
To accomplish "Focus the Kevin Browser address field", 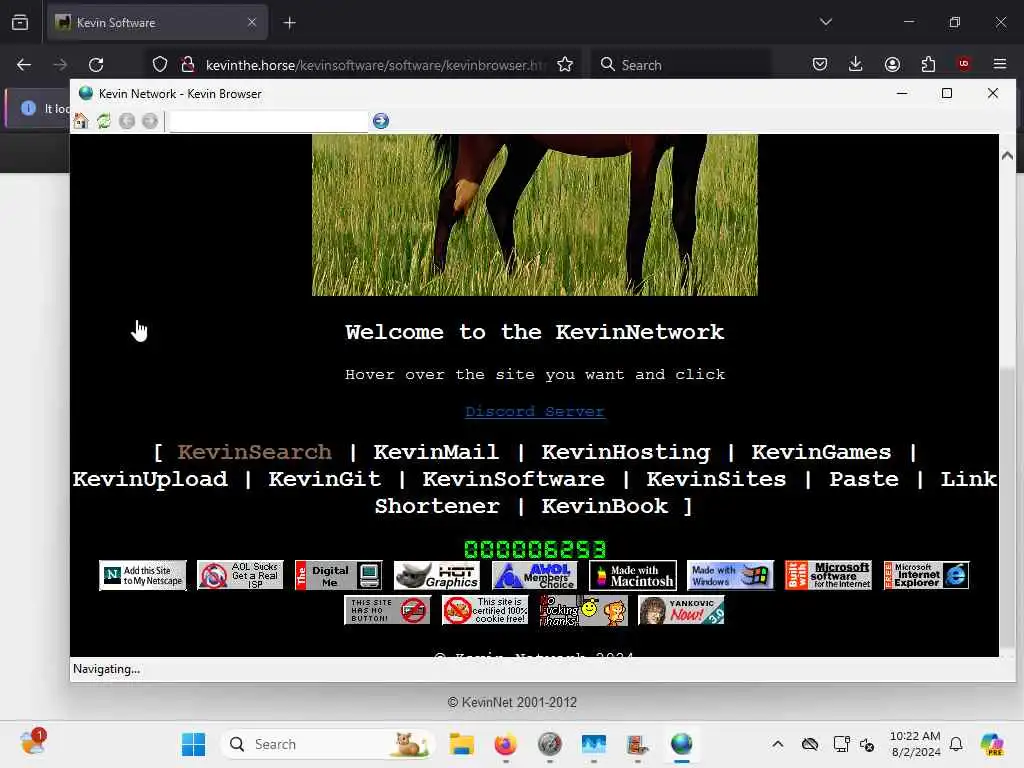I will point(268,121).
